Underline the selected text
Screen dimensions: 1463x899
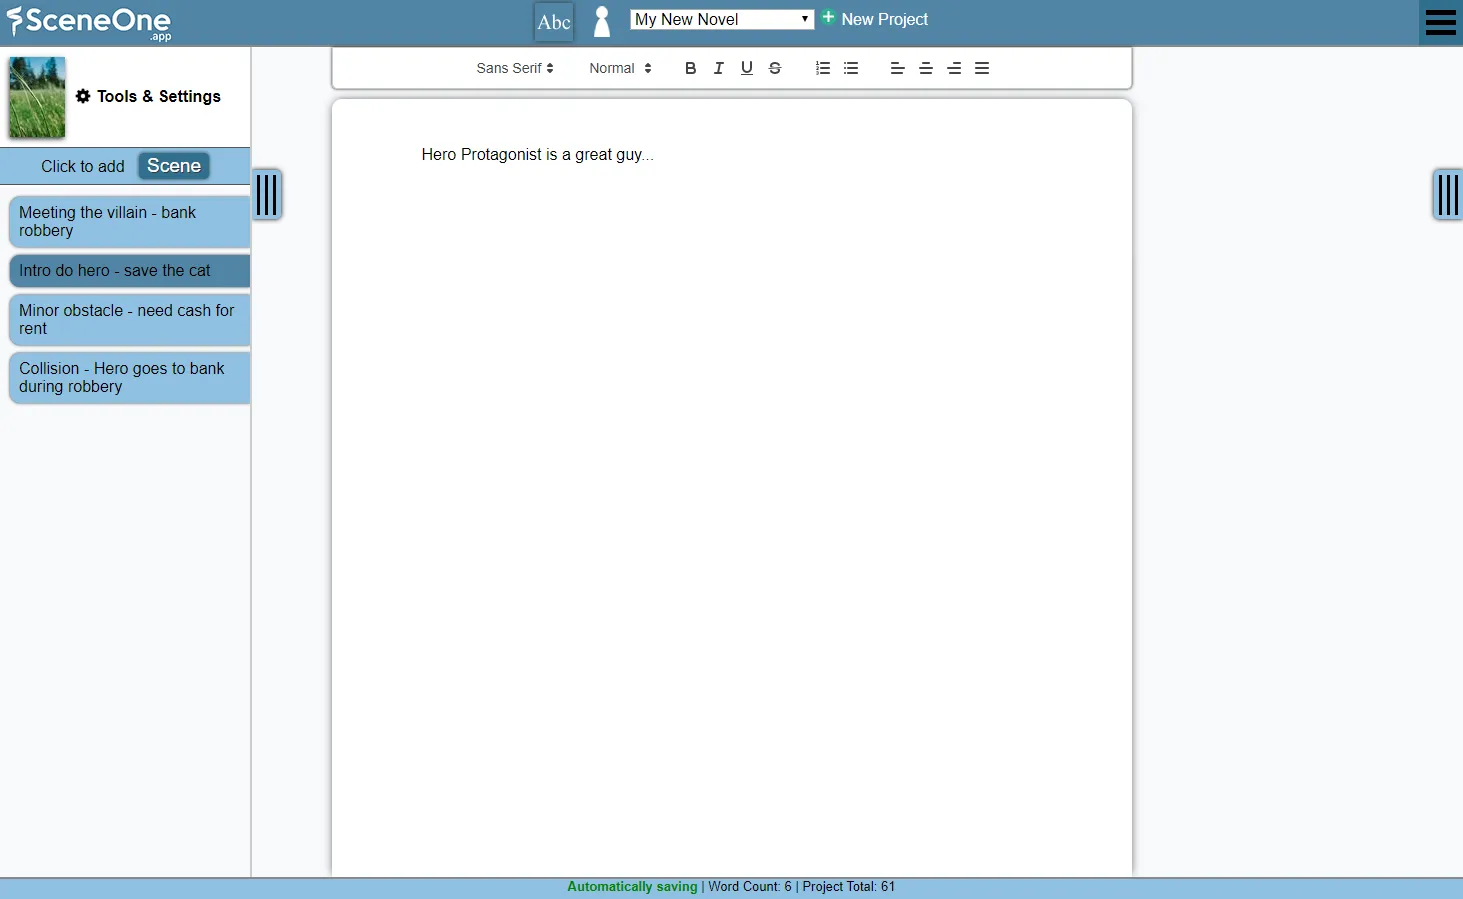(x=746, y=68)
